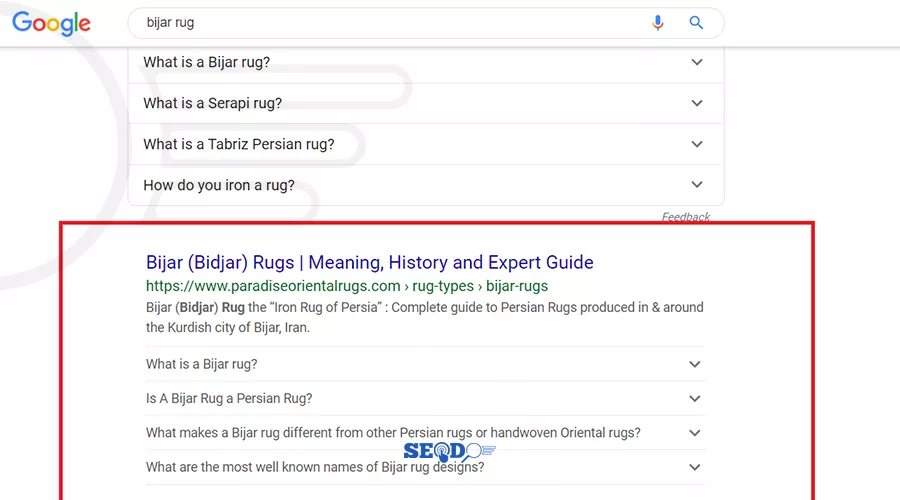Click the "Is A Bijar Rug a Persian Rug?" text
900x500 pixels.
[x=229, y=398]
